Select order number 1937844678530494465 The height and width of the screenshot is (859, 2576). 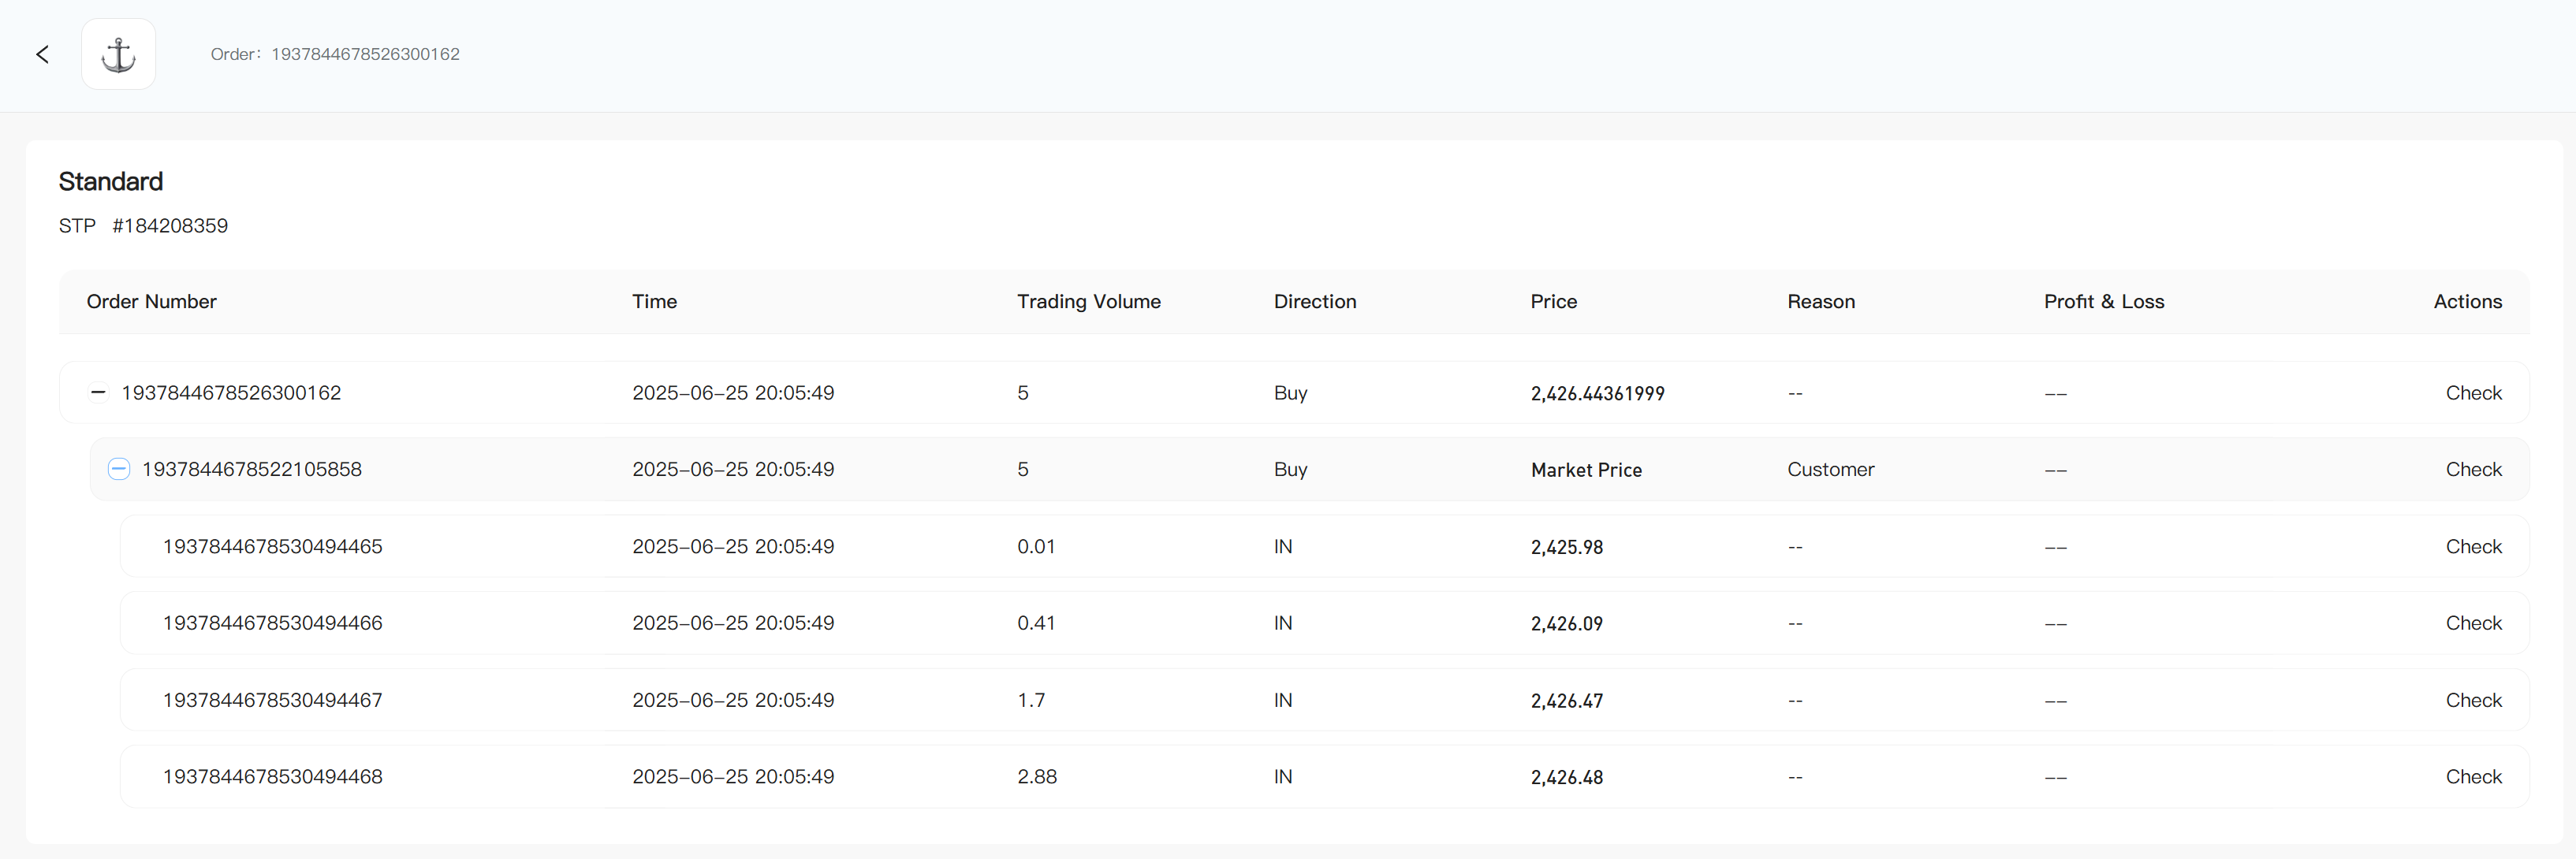[272, 546]
